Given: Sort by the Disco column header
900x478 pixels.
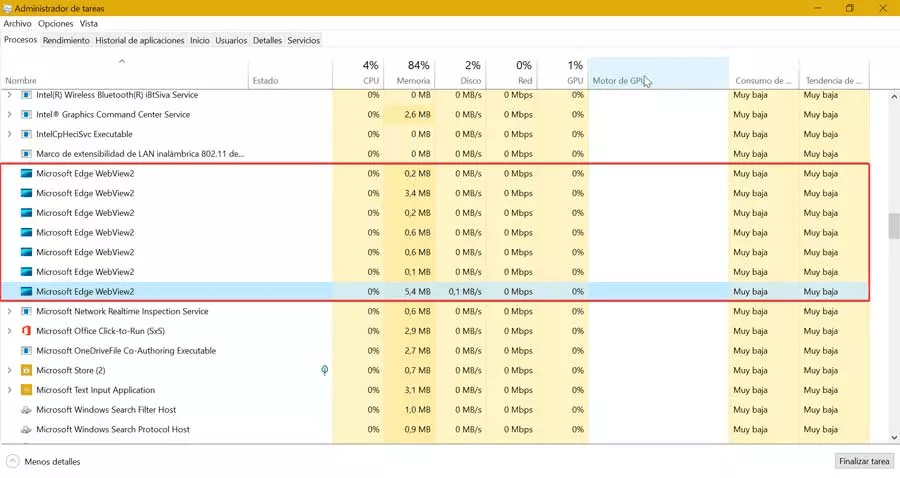Looking at the screenshot, I should pyautogui.click(x=461, y=73).
